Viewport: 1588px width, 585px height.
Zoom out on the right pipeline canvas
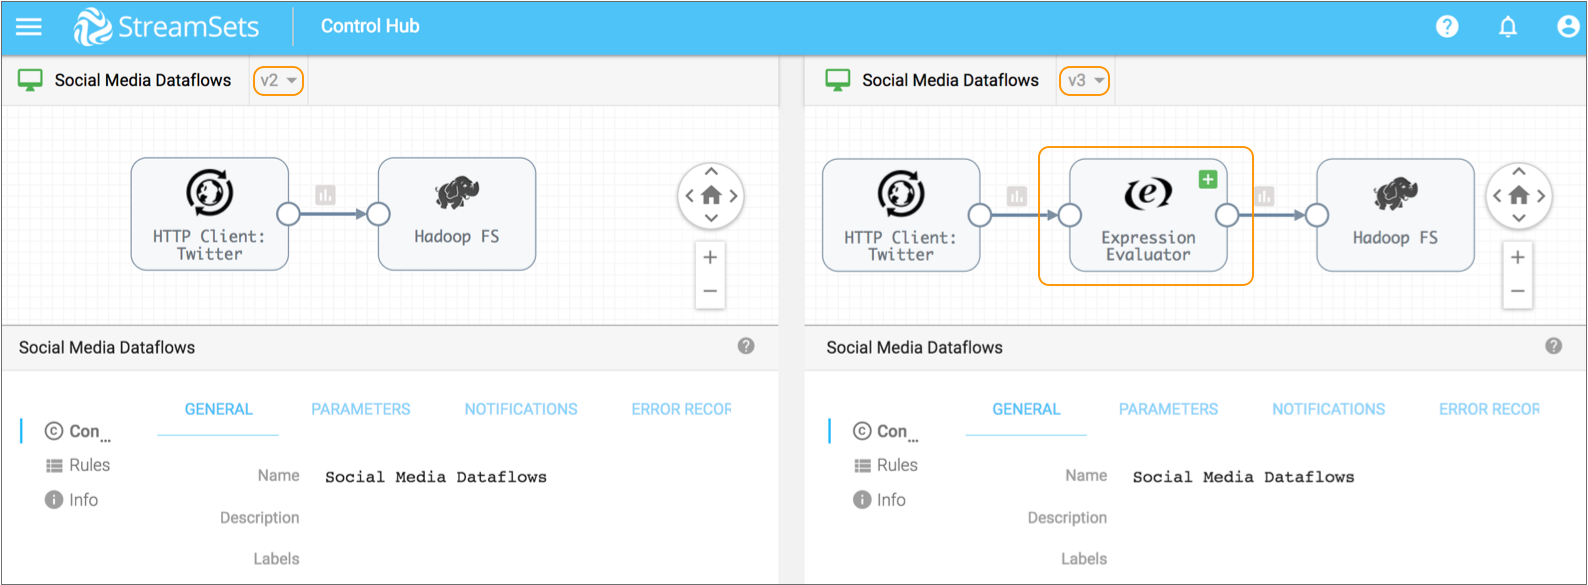coord(1517,291)
